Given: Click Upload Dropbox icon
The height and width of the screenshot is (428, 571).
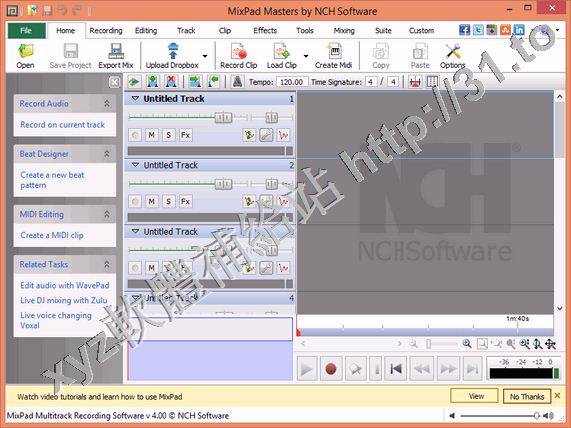Looking at the screenshot, I should pos(172,56).
